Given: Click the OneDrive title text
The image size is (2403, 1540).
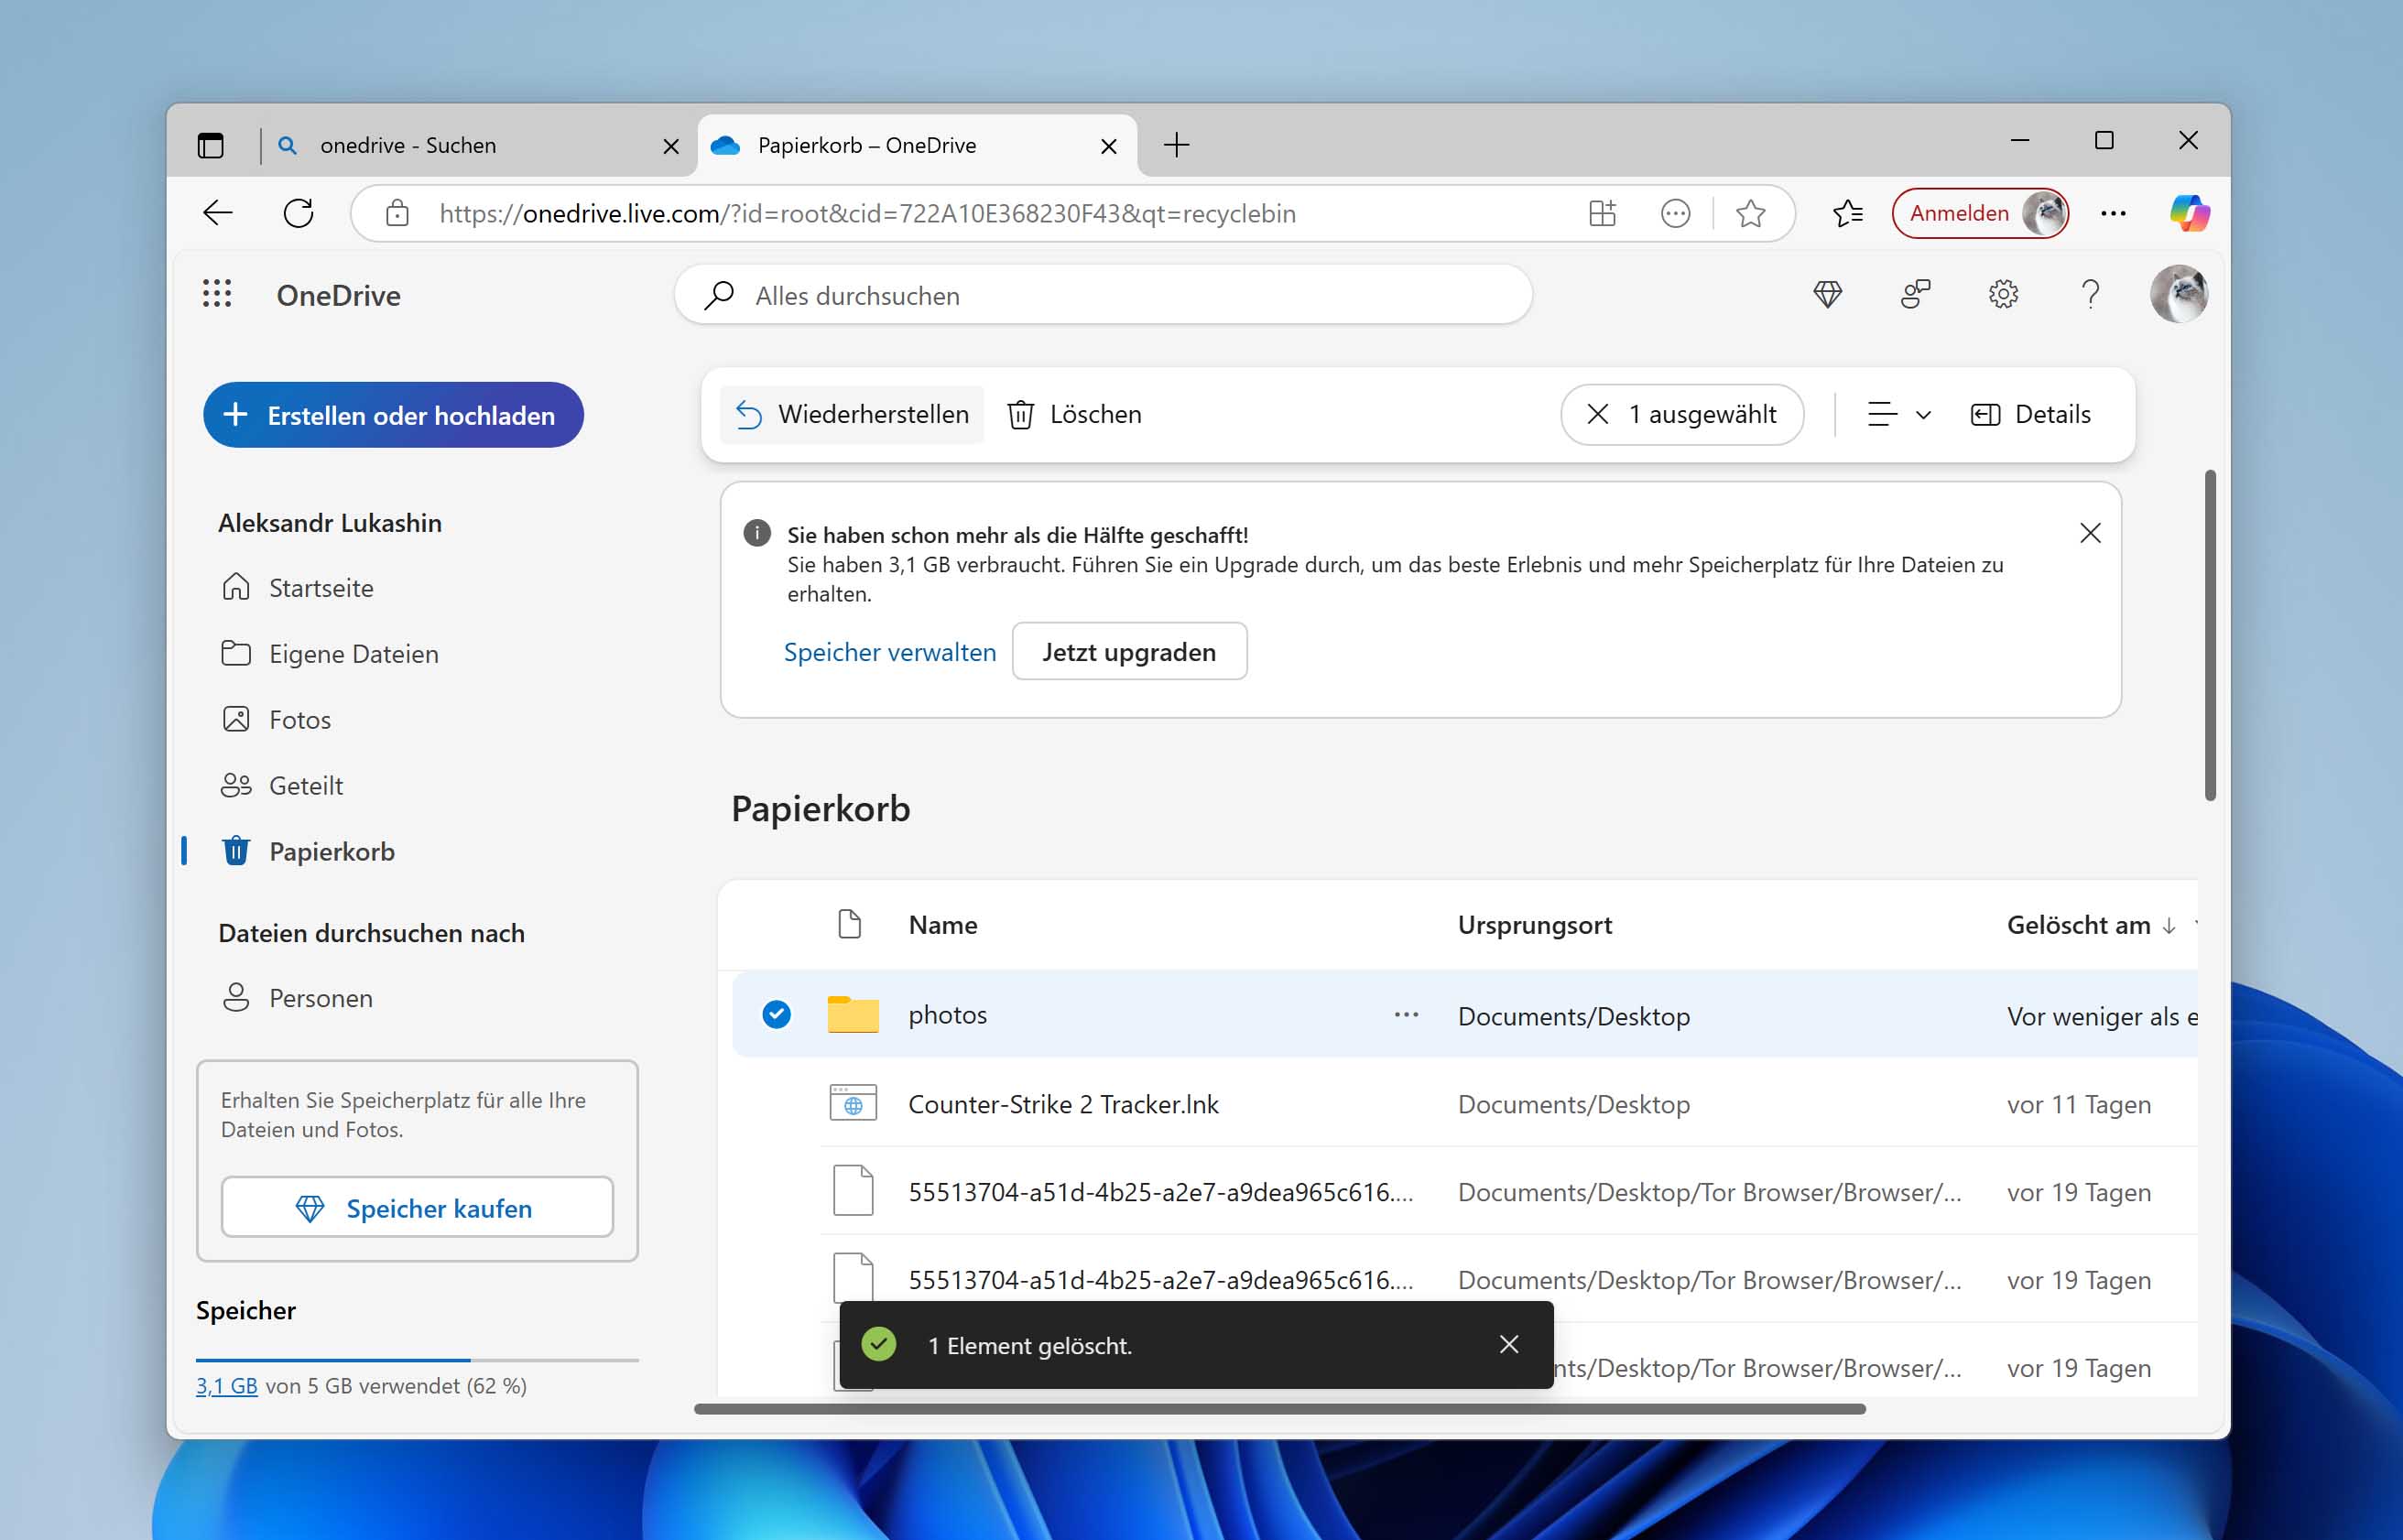Looking at the screenshot, I should point(338,295).
